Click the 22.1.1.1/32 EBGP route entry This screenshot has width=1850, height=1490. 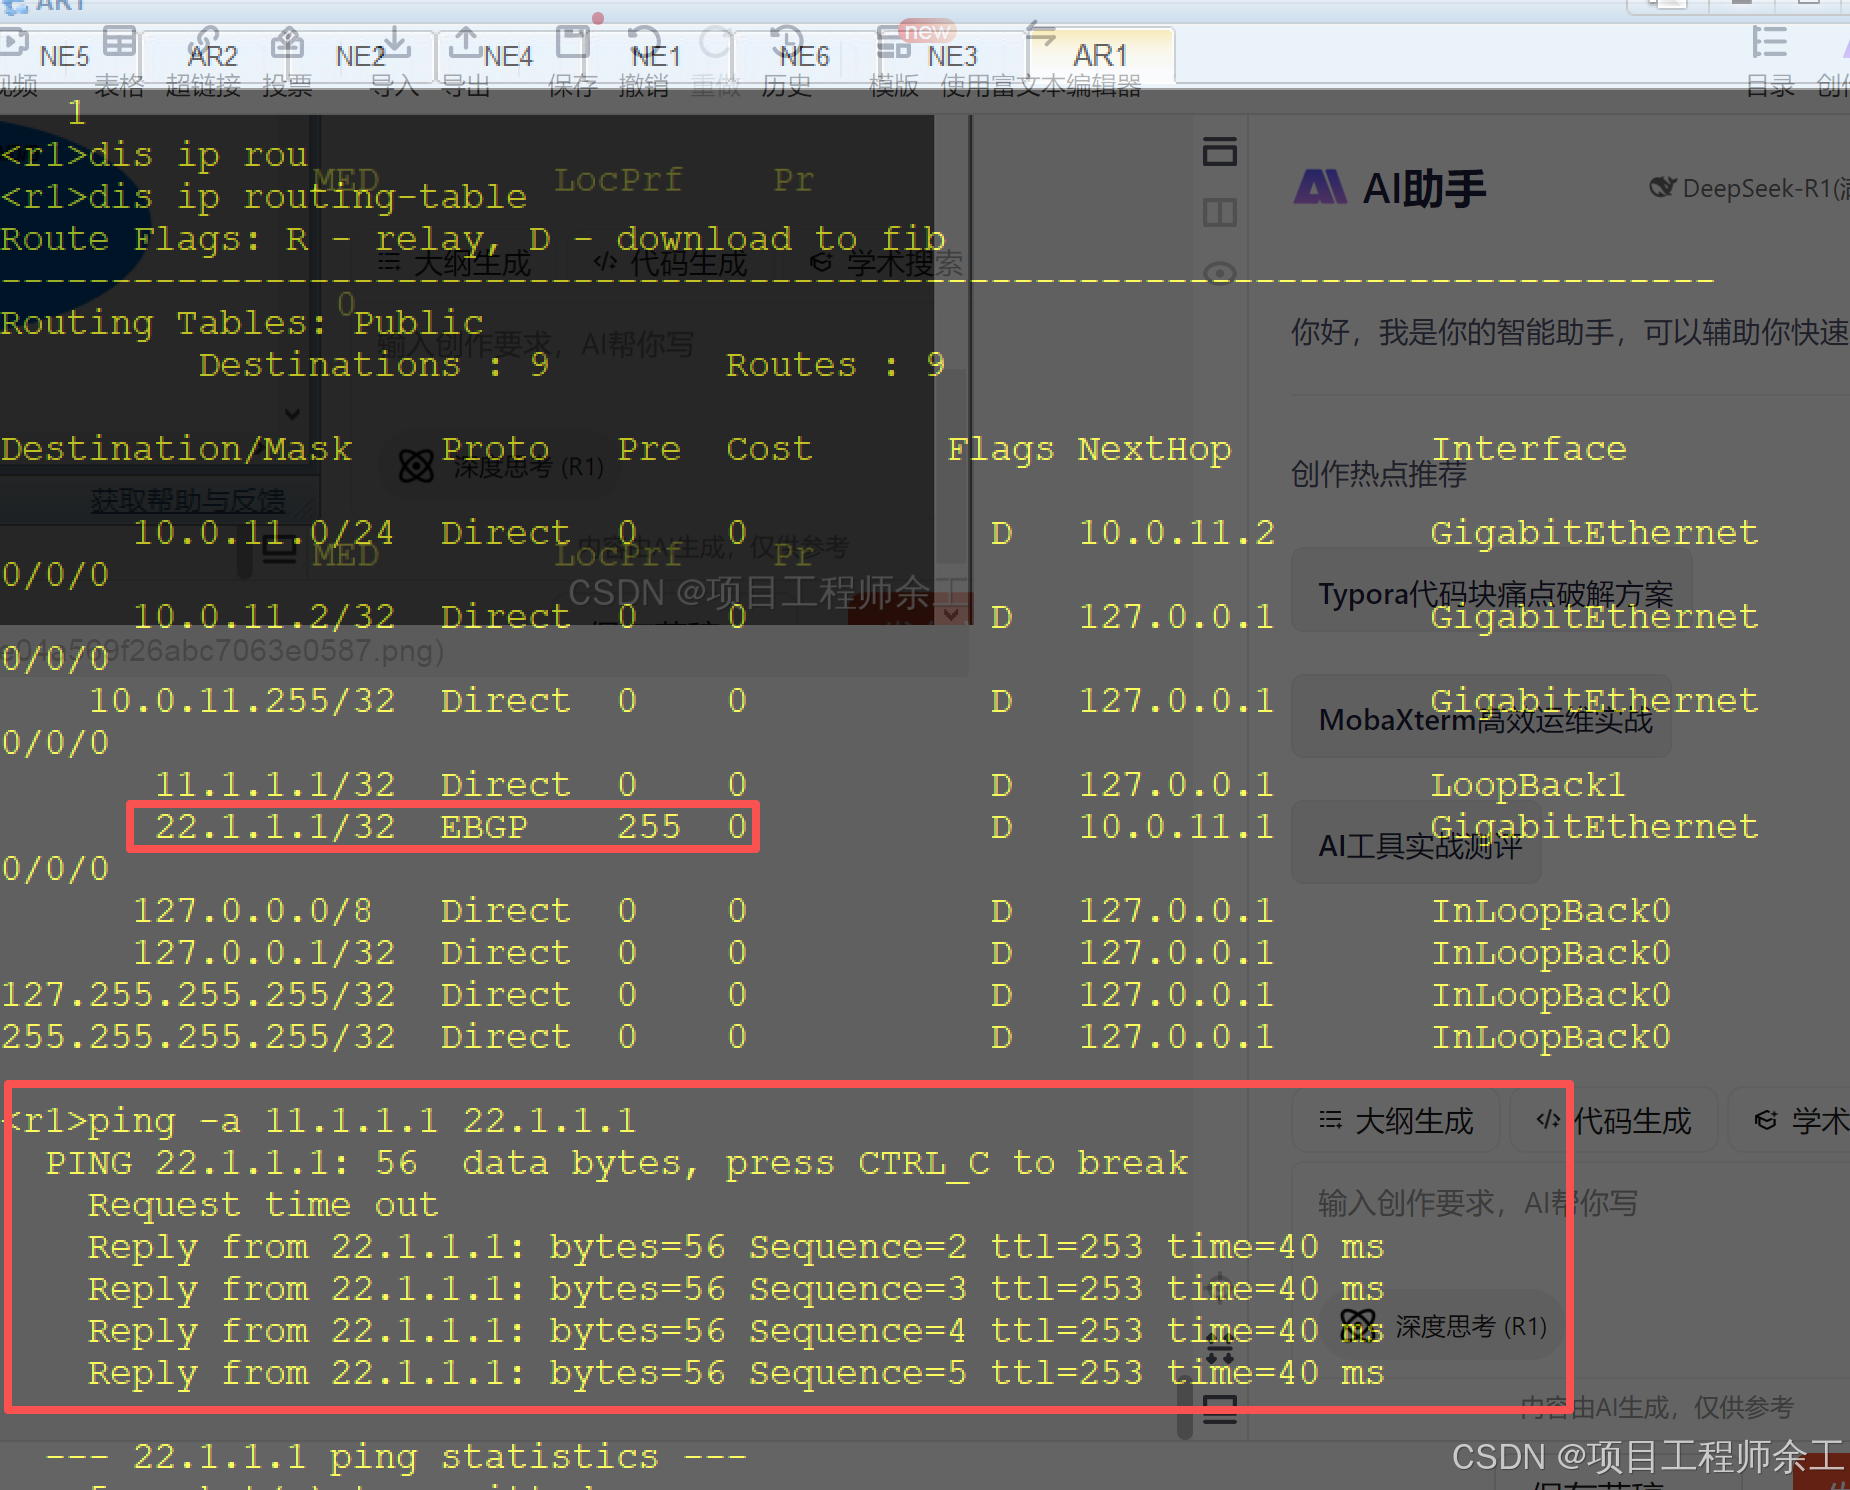click(442, 826)
